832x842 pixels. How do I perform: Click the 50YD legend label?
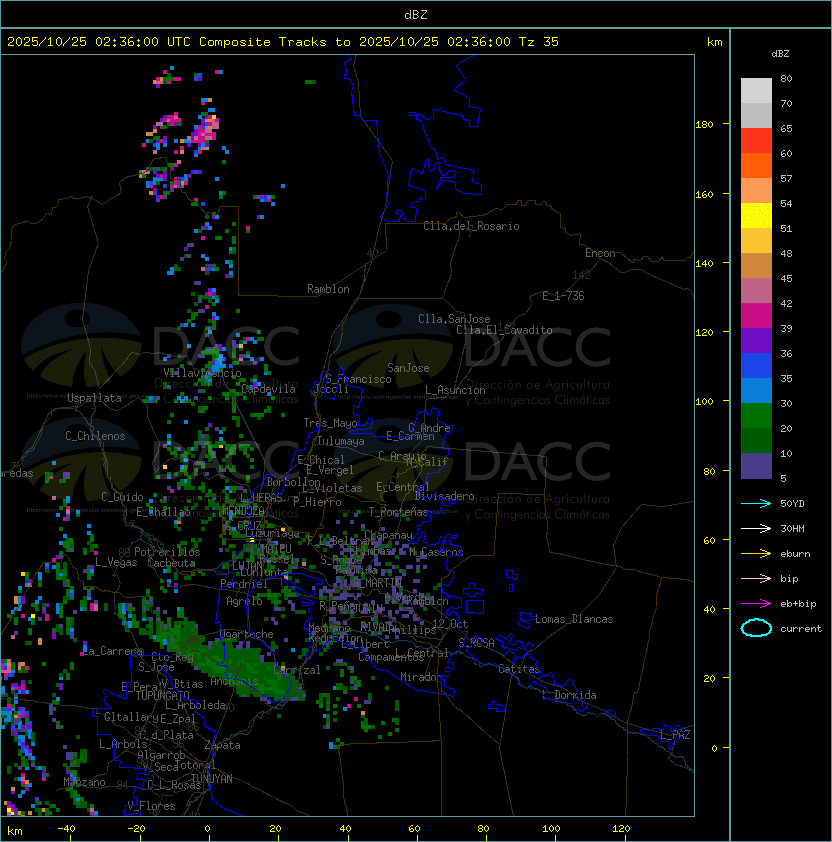pos(792,503)
